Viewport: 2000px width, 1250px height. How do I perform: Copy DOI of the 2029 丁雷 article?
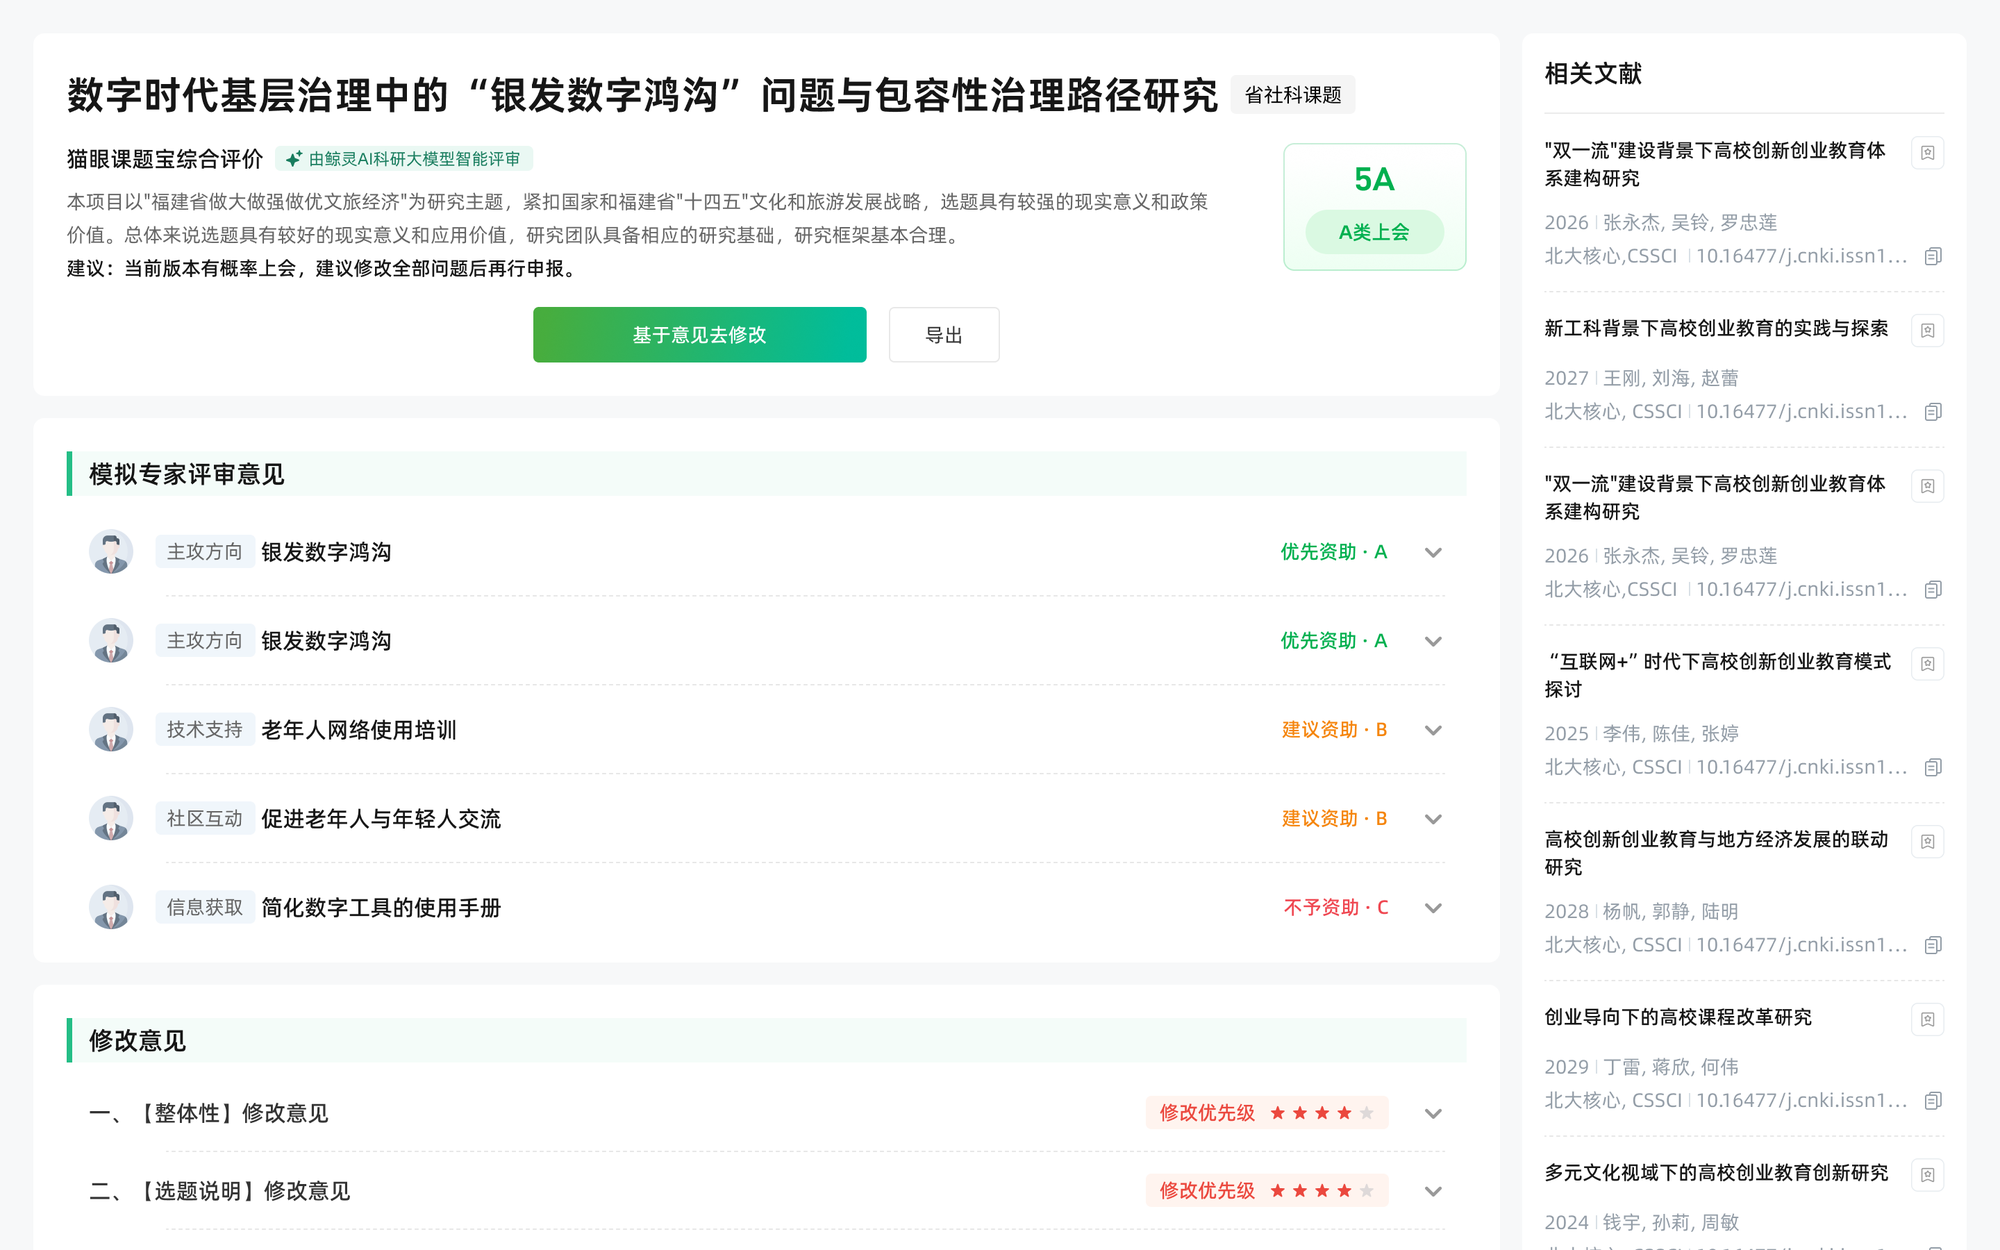1933,1101
